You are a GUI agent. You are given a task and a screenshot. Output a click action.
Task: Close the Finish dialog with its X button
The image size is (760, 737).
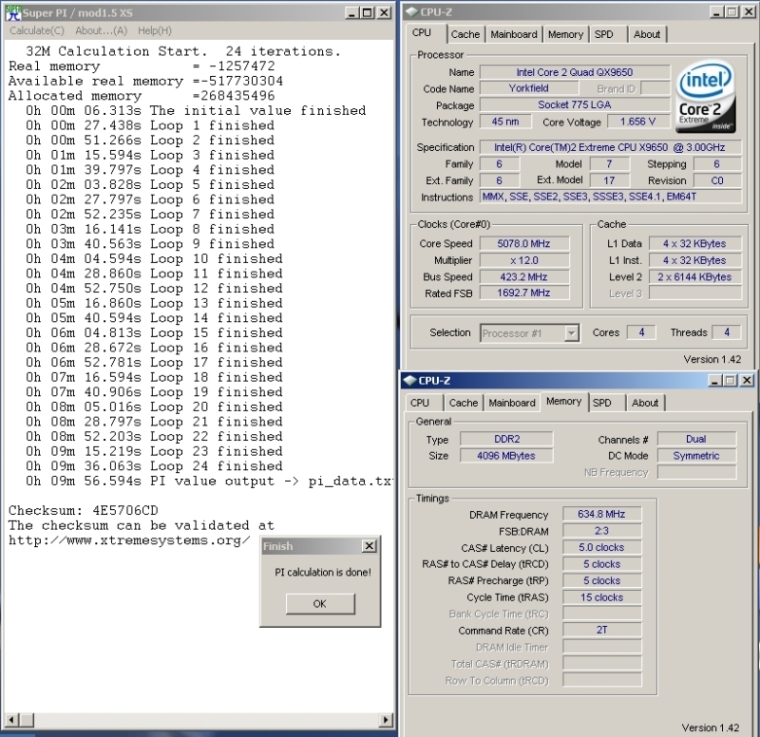tap(369, 546)
